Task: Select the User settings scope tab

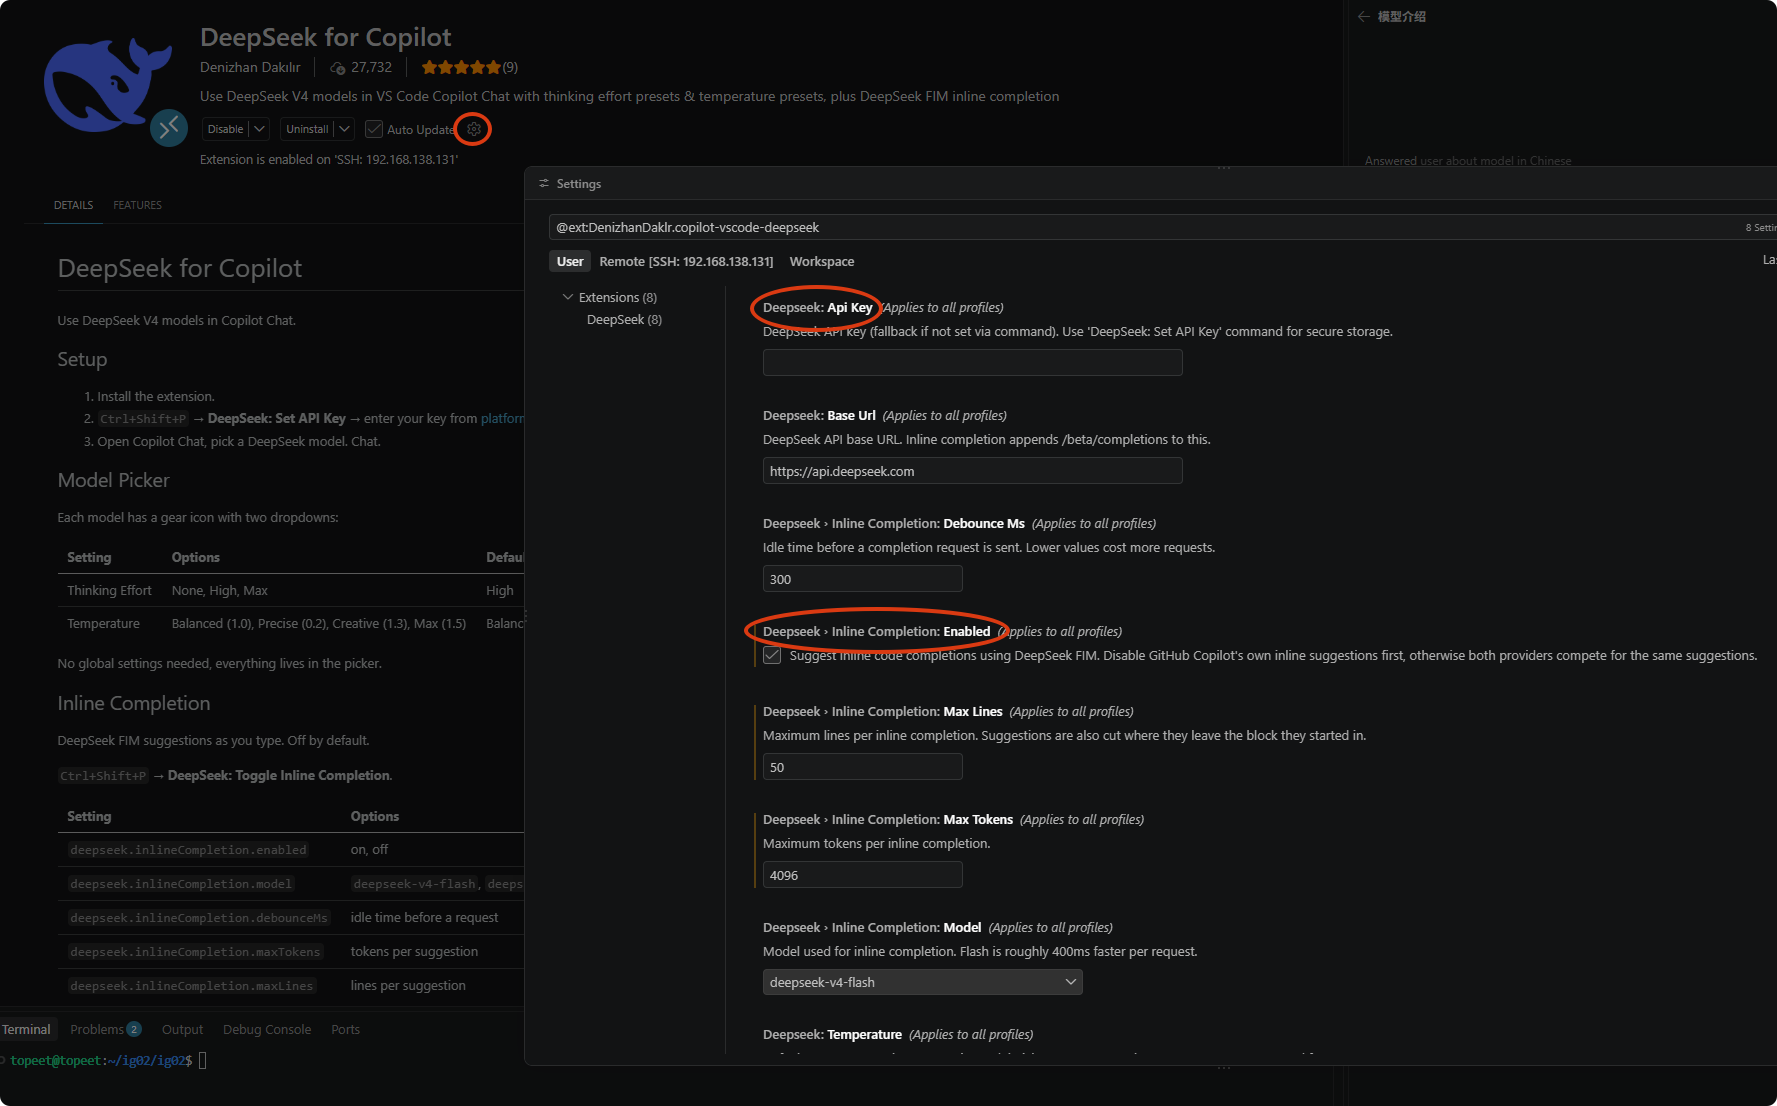Action: pyautogui.click(x=570, y=261)
